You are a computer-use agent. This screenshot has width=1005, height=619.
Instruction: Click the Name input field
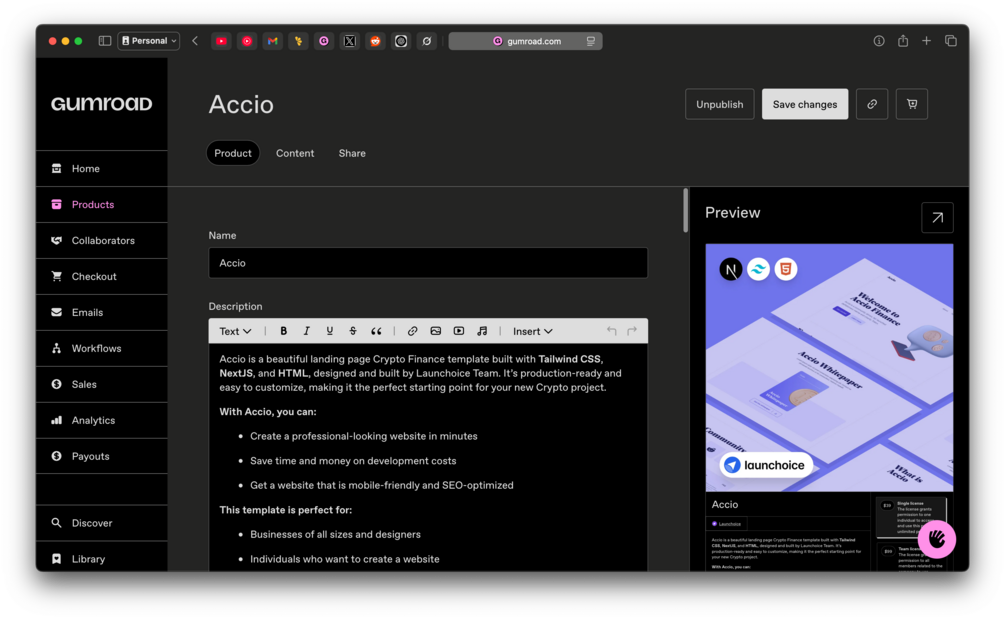428,263
